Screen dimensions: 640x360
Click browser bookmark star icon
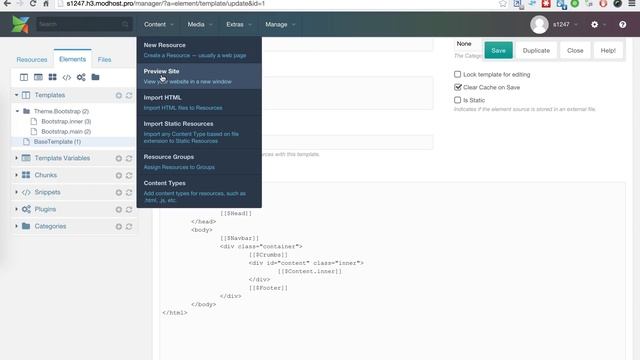(x=503, y=4)
